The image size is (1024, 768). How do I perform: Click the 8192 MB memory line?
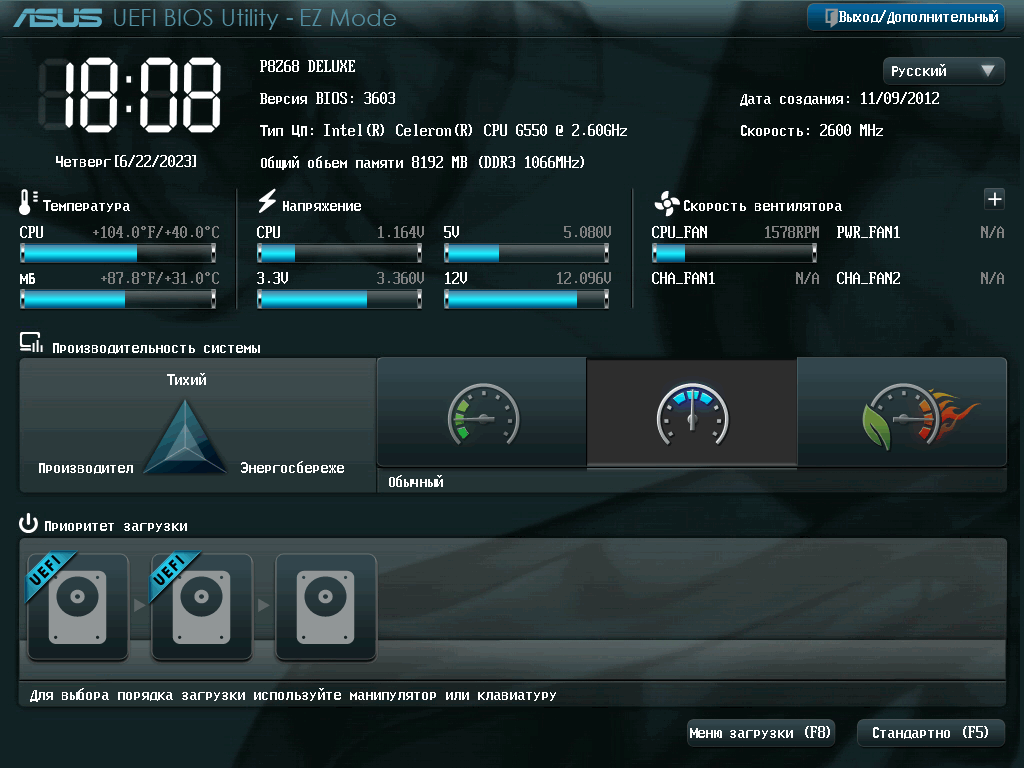pyautogui.click(x=423, y=163)
